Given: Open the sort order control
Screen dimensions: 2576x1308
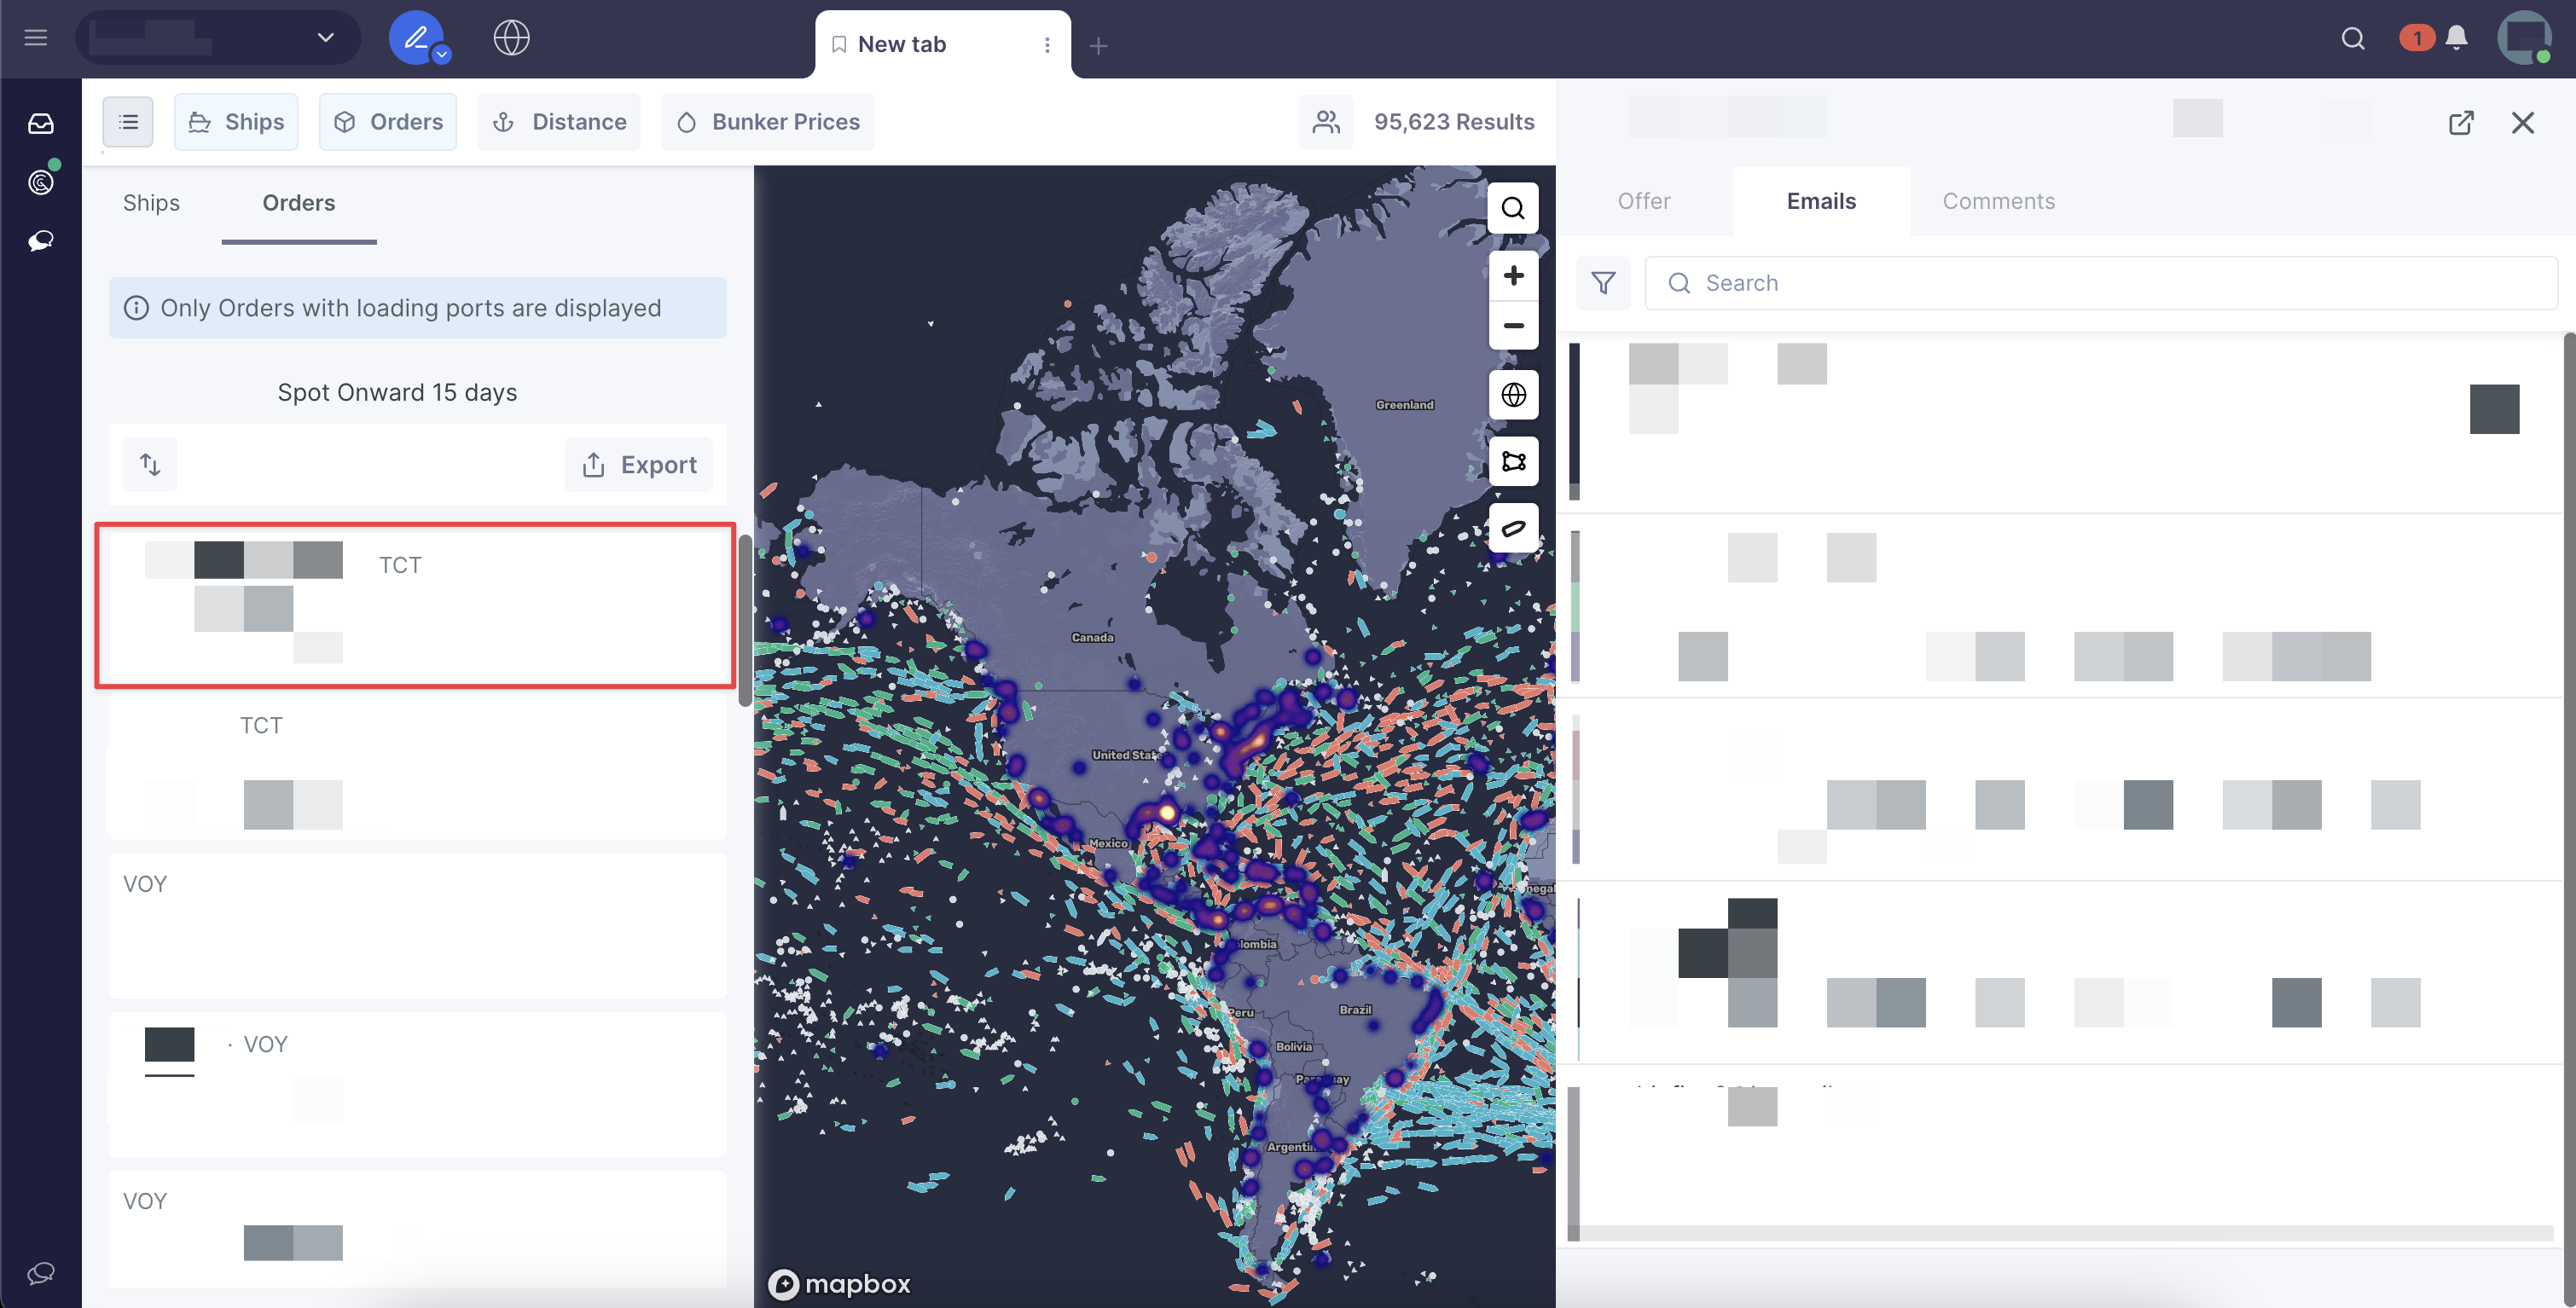Looking at the screenshot, I should click(x=150, y=464).
